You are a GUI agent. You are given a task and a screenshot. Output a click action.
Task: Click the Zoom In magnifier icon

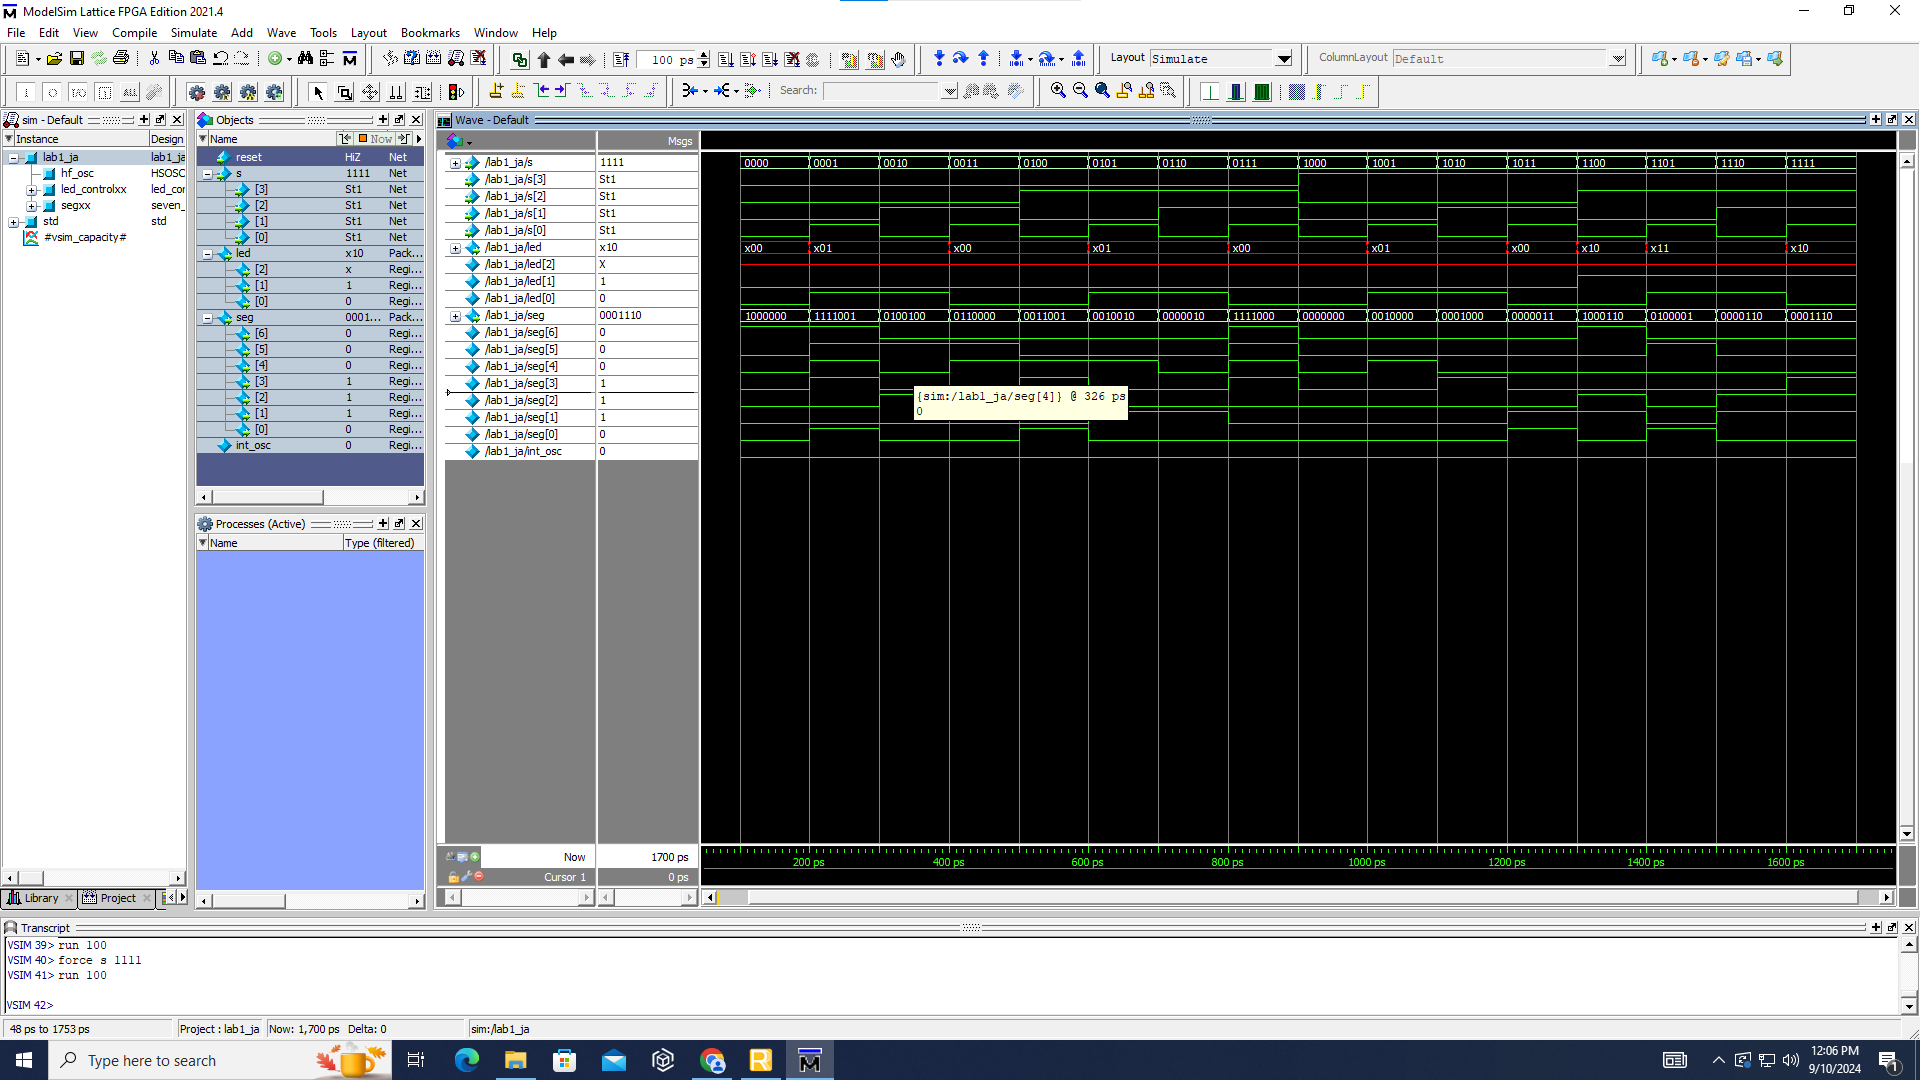click(x=1058, y=91)
